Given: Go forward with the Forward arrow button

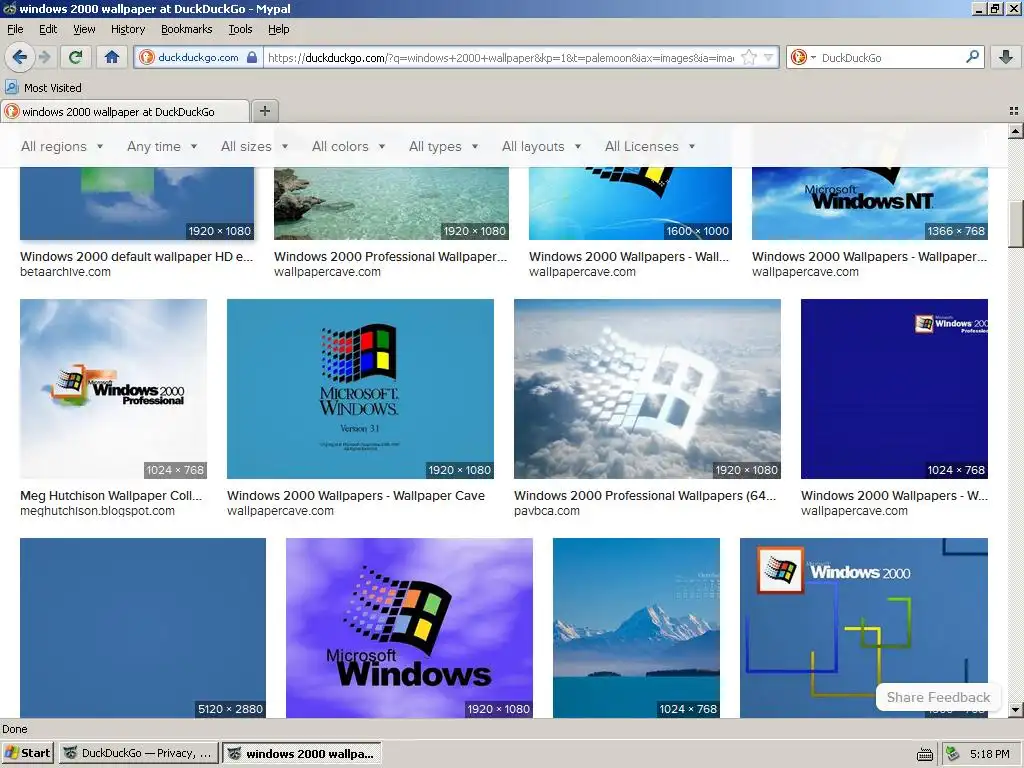Looking at the screenshot, I should pyautogui.click(x=45, y=57).
